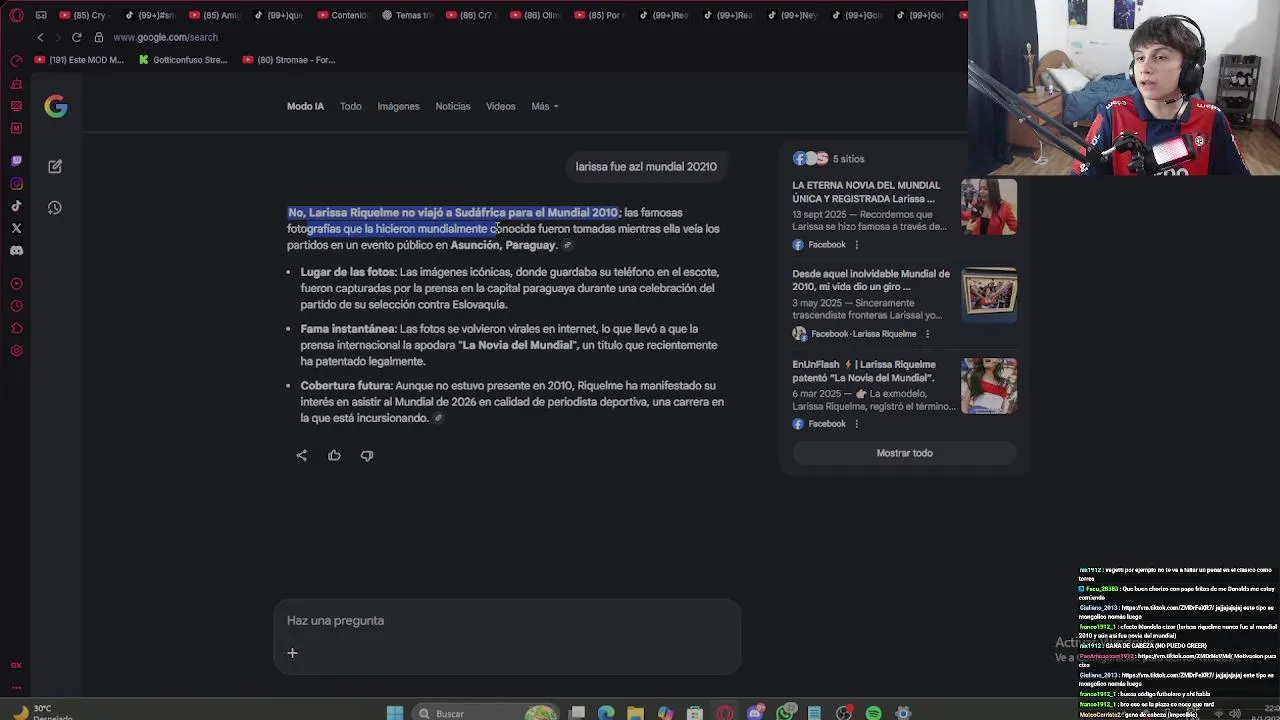Screen dimensions: 1280x720
Task: Open options for the Facebook · Larissa Riquelme result
Action: click(927, 334)
